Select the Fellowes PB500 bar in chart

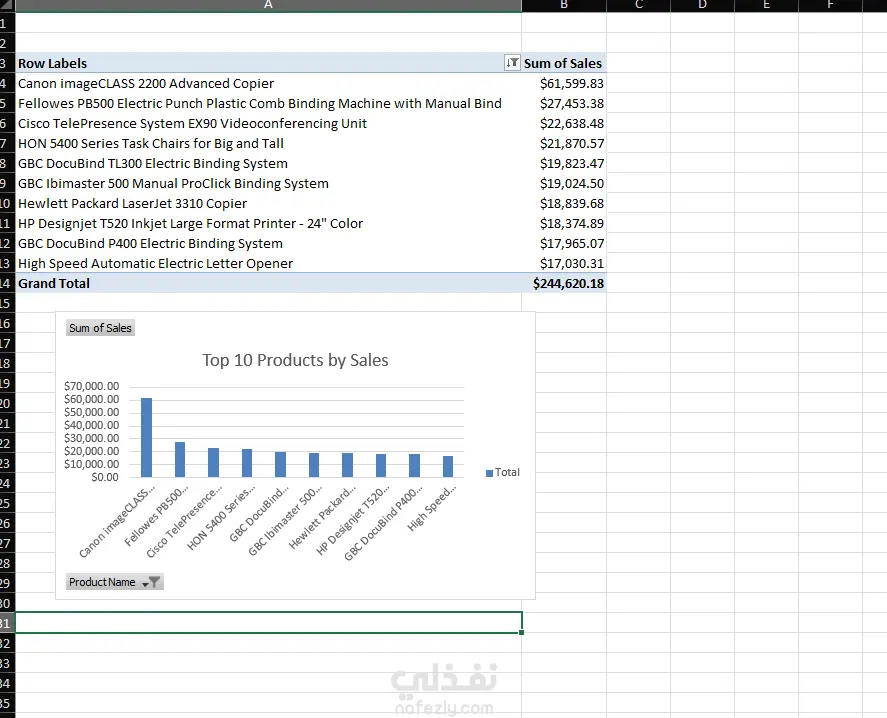pos(180,459)
